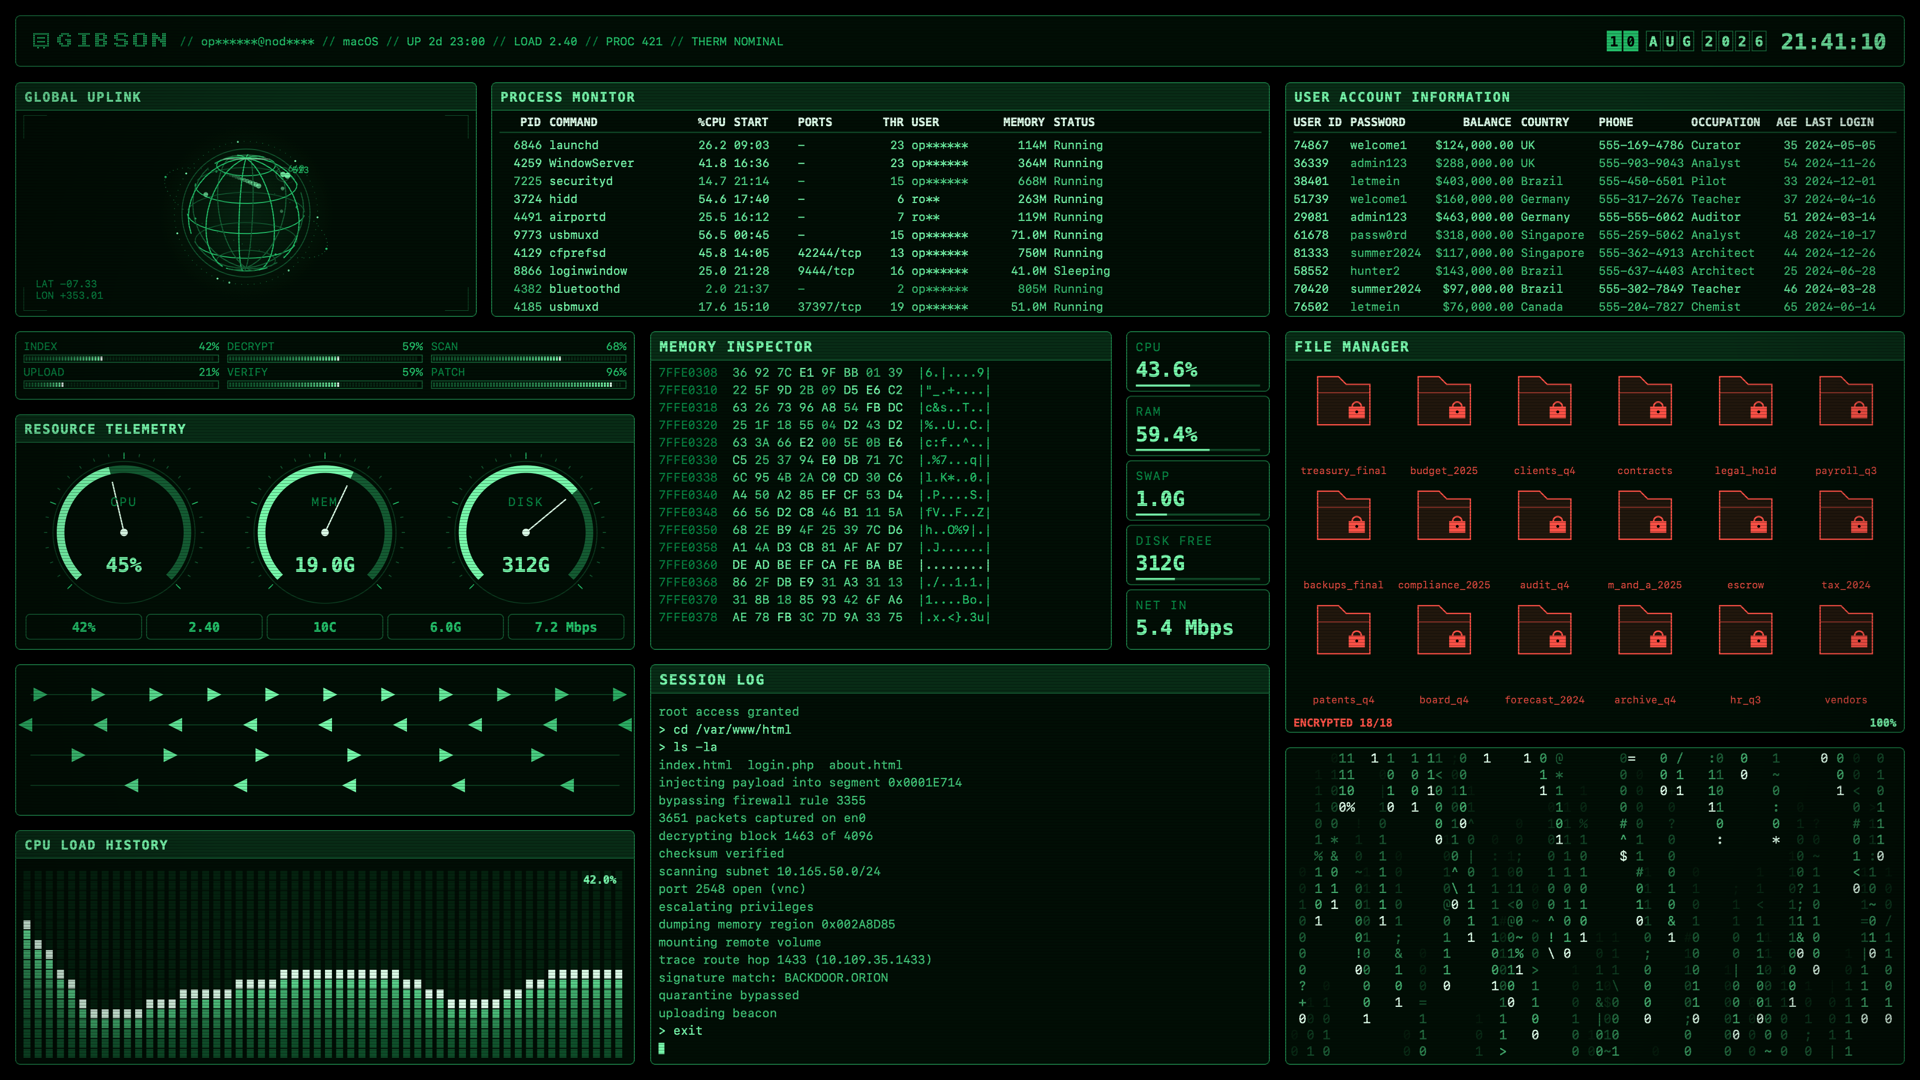Screen dimensions: 1920x1080
Task: Sort process table by PID column
Action: click(530, 122)
